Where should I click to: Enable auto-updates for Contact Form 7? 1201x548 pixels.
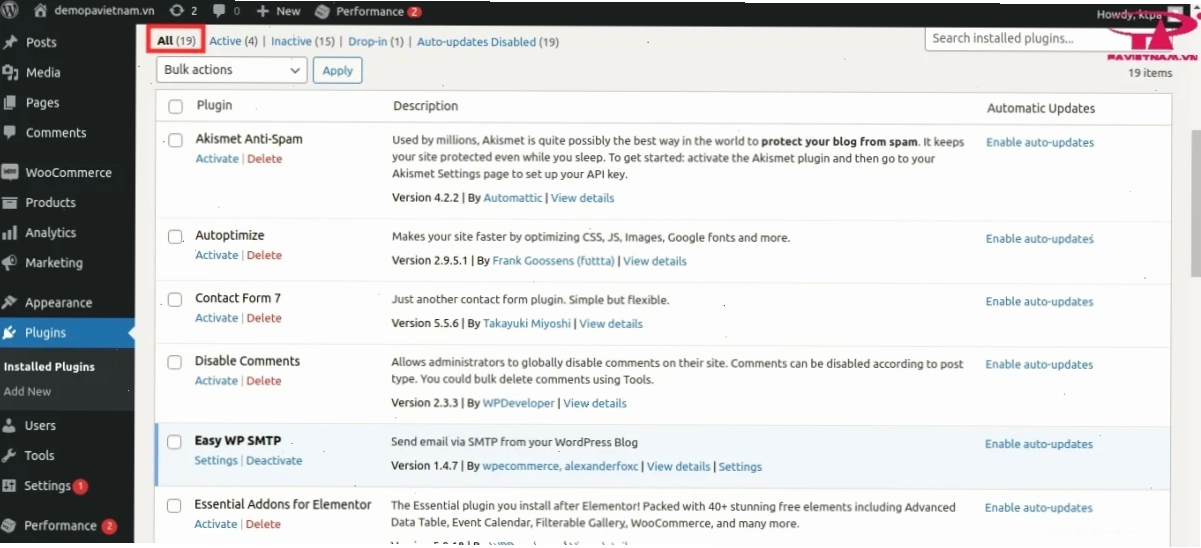pos(1040,302)
